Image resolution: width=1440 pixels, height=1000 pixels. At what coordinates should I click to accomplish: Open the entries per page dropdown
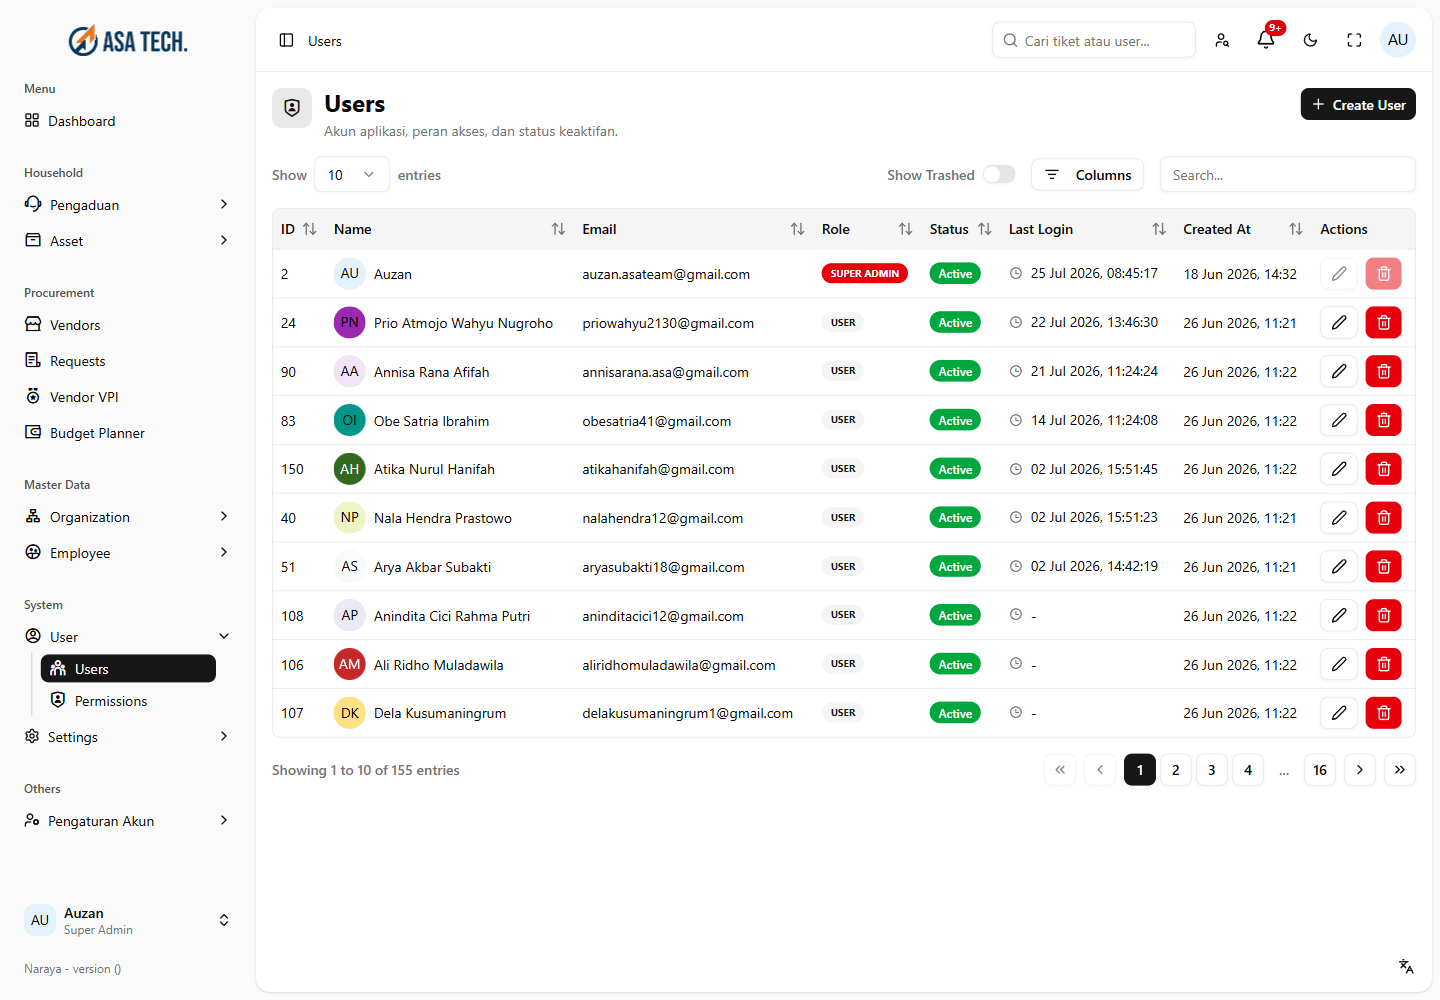[x=351, y=174]
